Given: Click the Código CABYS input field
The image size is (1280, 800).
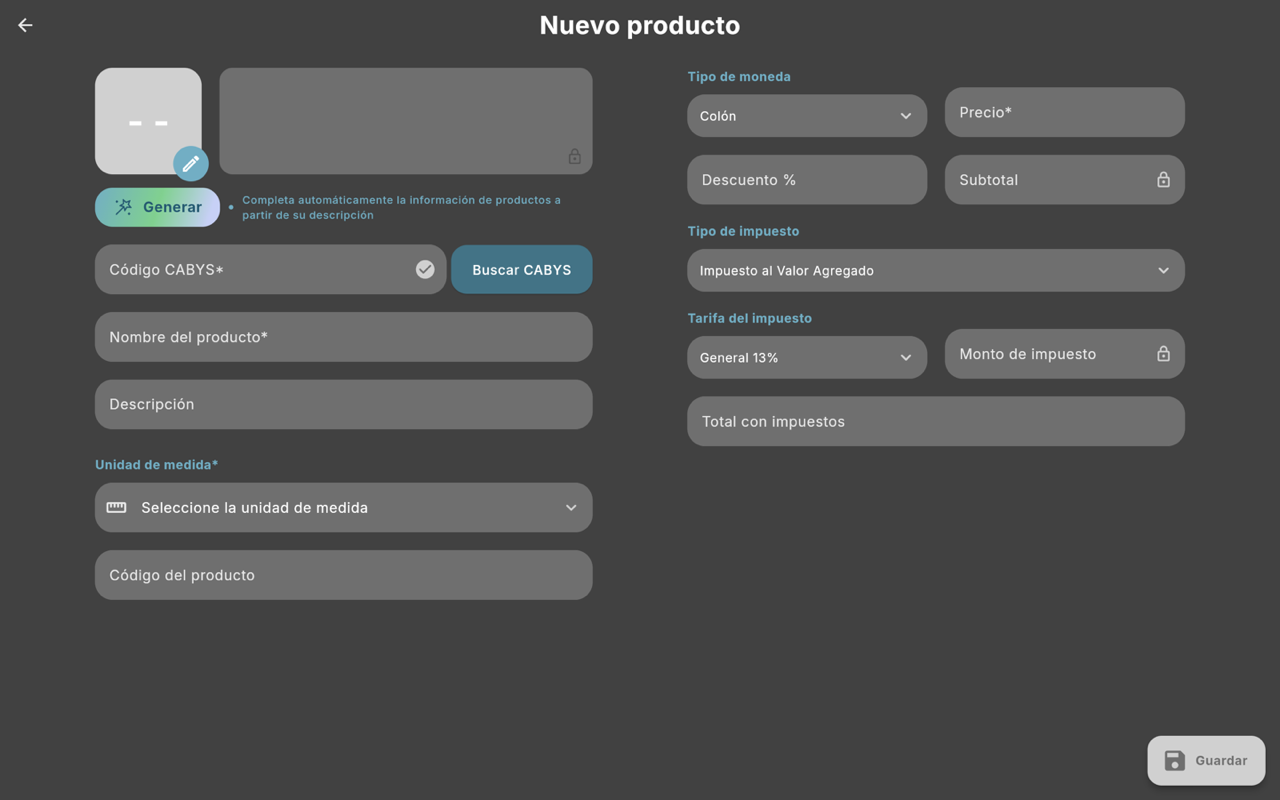Looking at the screenshot, I should coord(270,270).
